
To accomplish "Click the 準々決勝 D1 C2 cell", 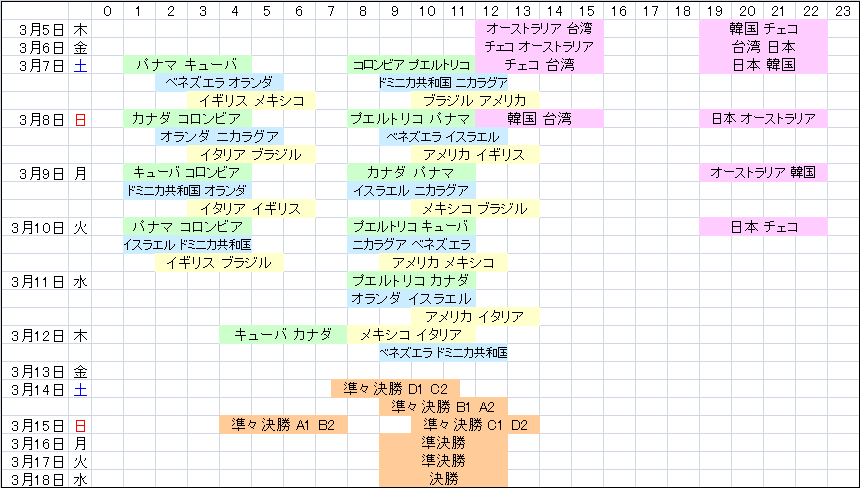I will (x=395, y=389).
